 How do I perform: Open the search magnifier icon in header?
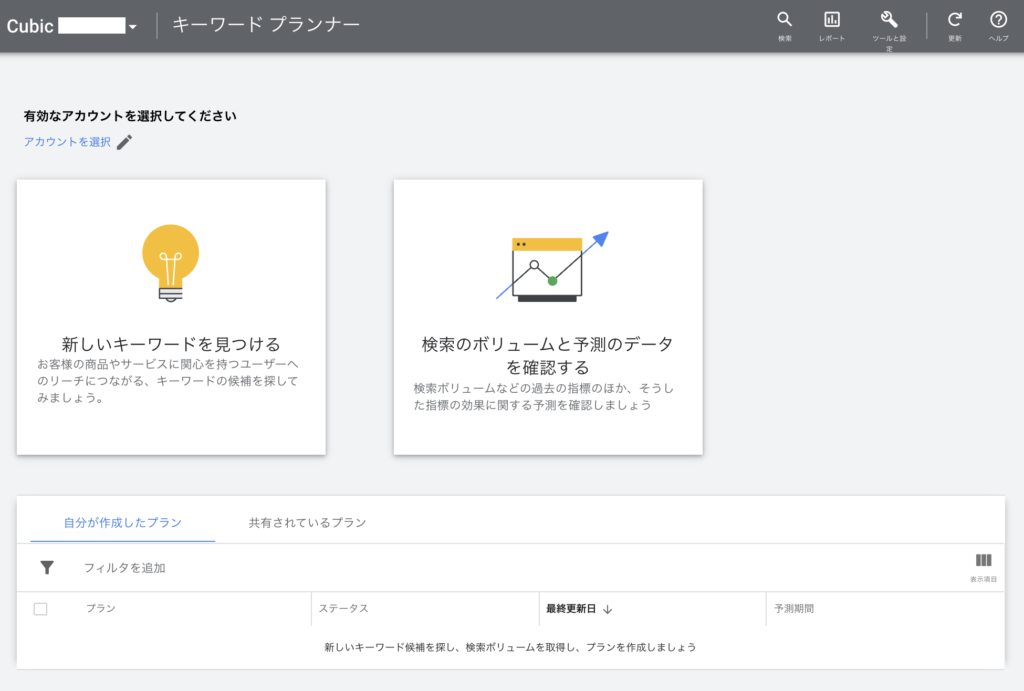(x=784, y=20)
